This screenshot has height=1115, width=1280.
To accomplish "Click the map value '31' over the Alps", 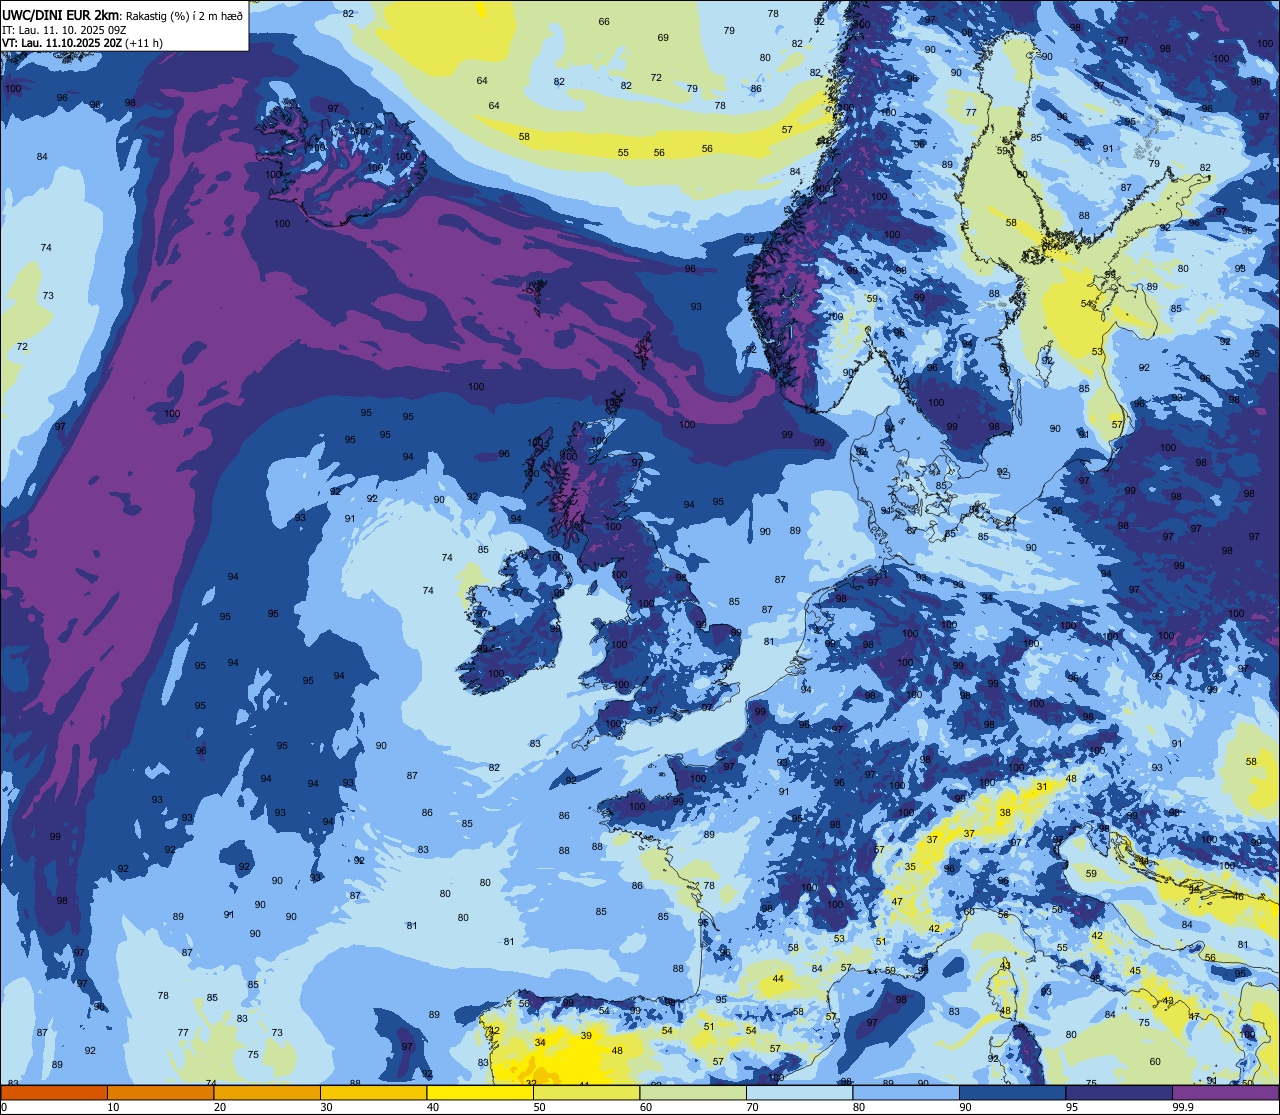I will pos(1041,787).
